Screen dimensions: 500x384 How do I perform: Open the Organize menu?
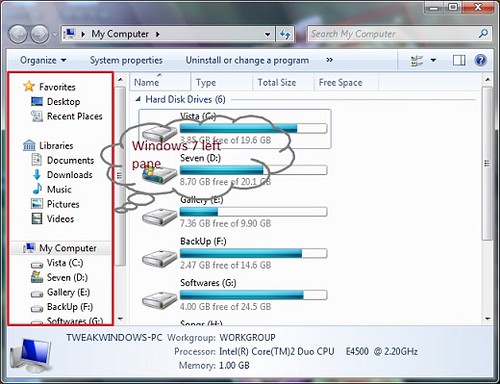tap(43, 60)
